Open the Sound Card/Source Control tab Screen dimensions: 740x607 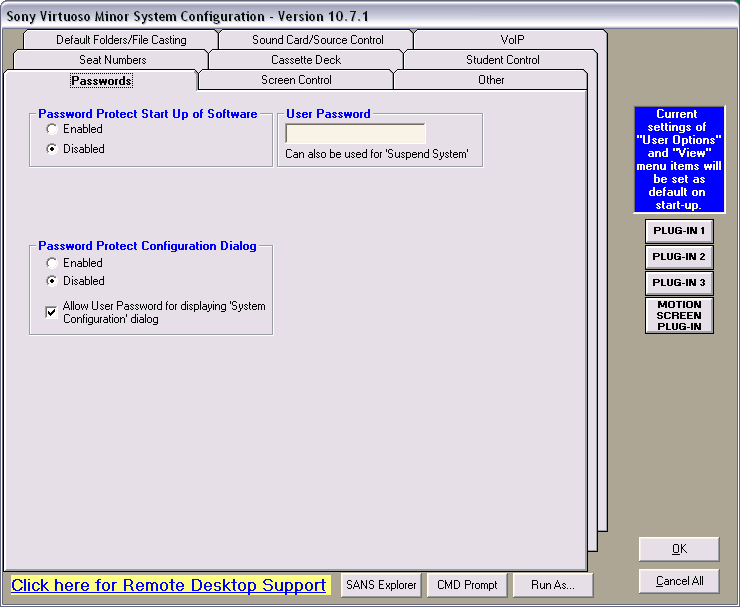point(317,40)
